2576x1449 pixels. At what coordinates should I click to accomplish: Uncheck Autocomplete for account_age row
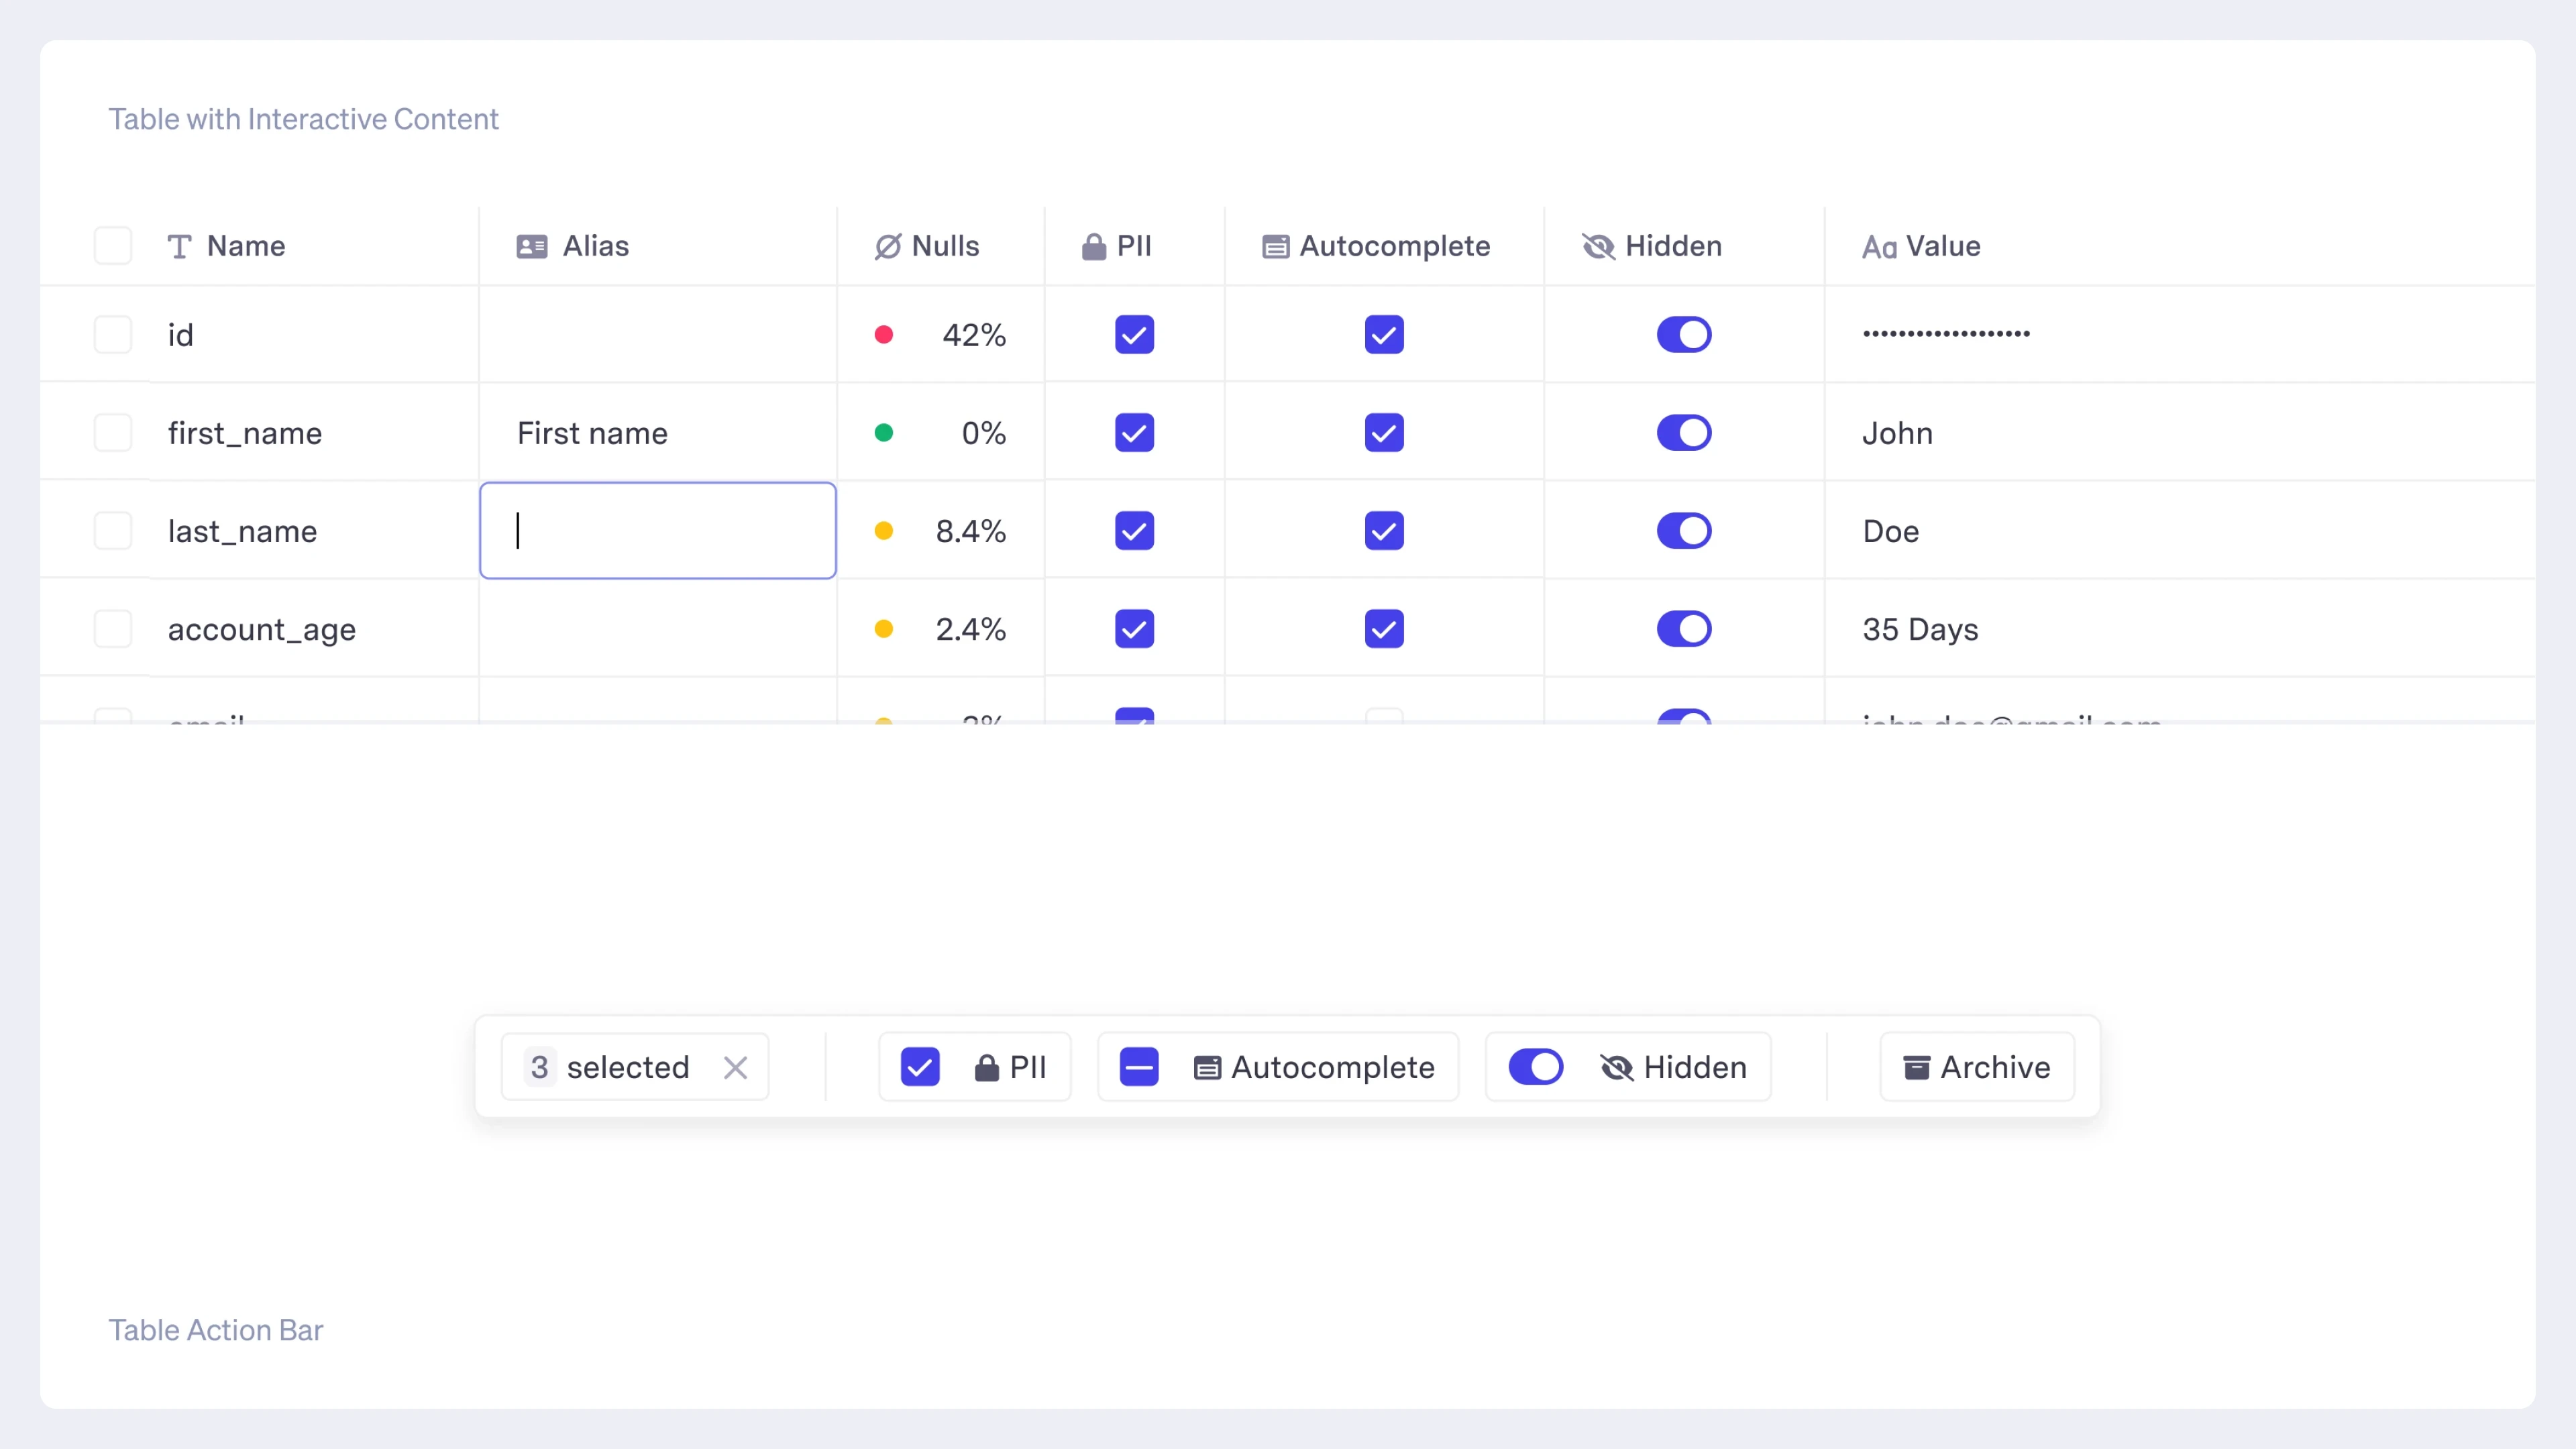tap(1384, 629)
